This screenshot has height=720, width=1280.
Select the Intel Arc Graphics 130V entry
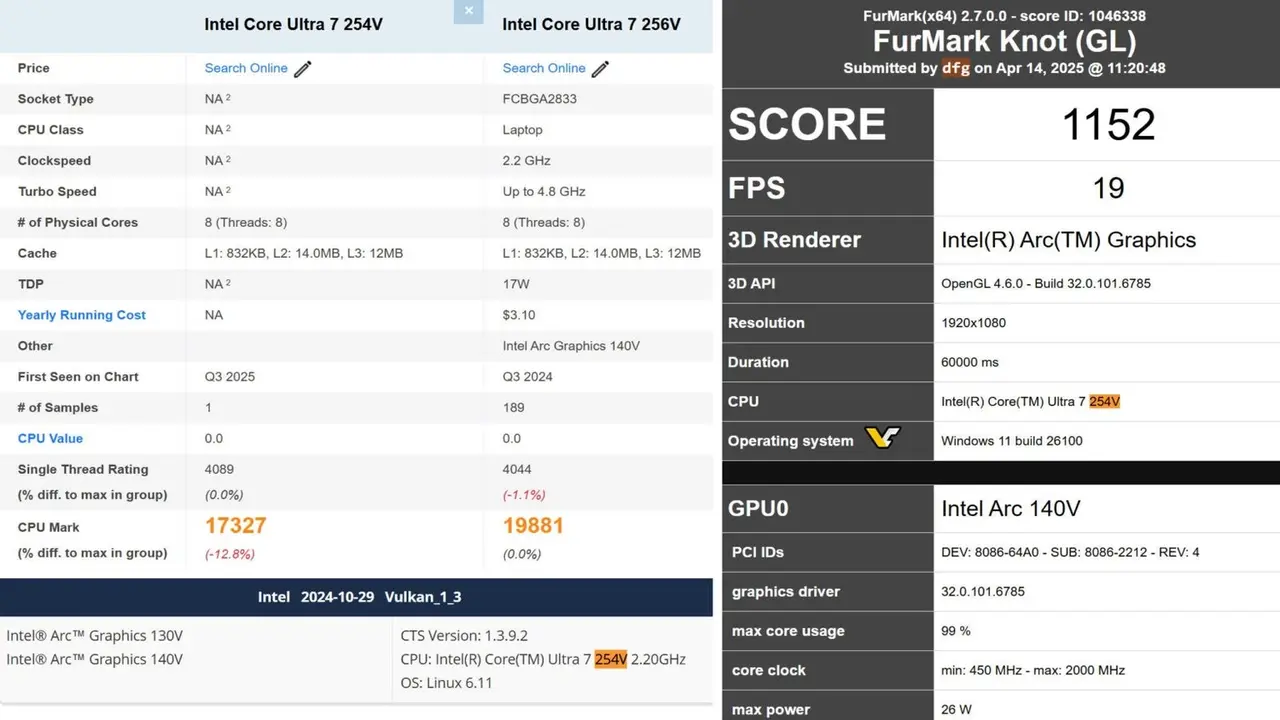pos(95,636)
